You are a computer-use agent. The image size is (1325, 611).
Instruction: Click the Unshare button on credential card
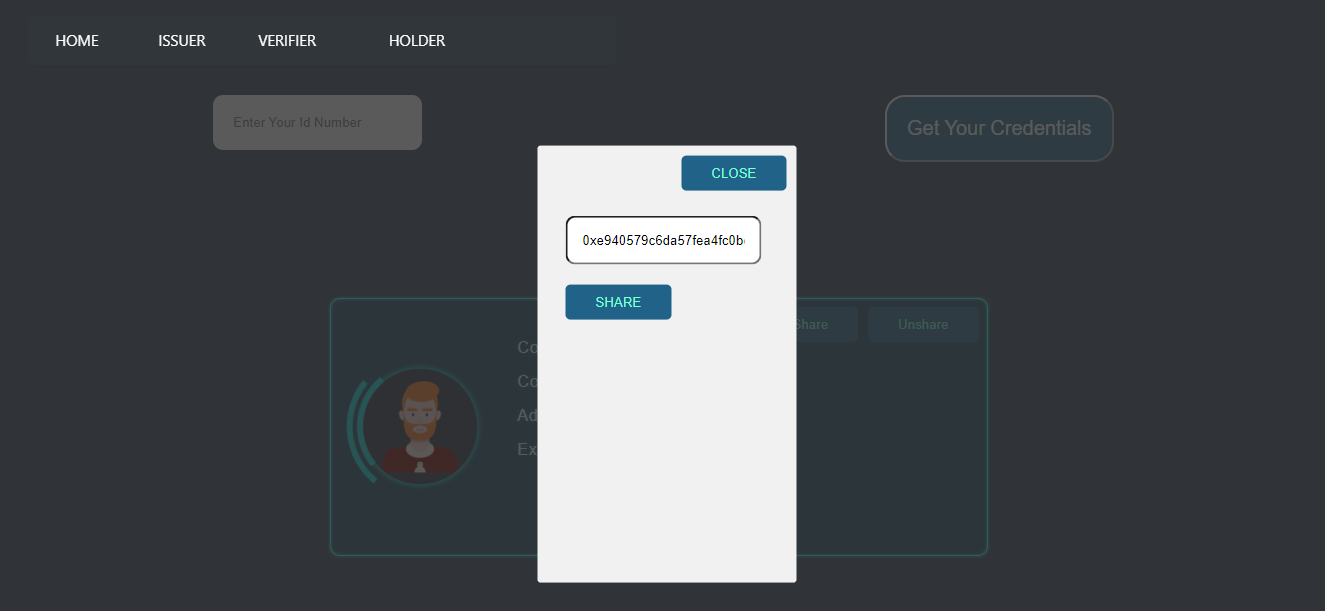923,325
